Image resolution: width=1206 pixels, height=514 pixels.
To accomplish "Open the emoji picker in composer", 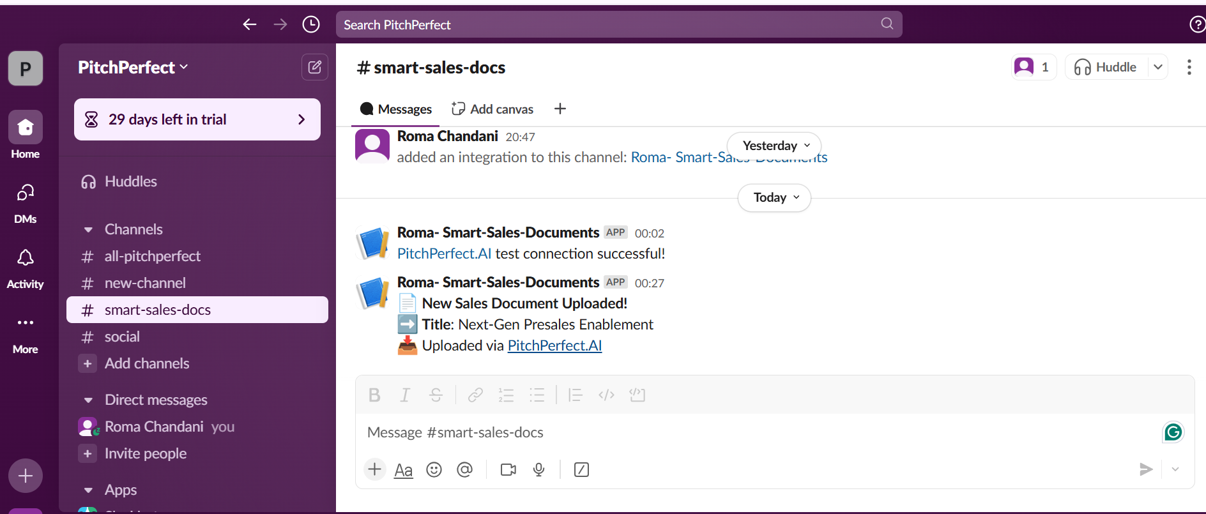I will [x=434, y=469].
